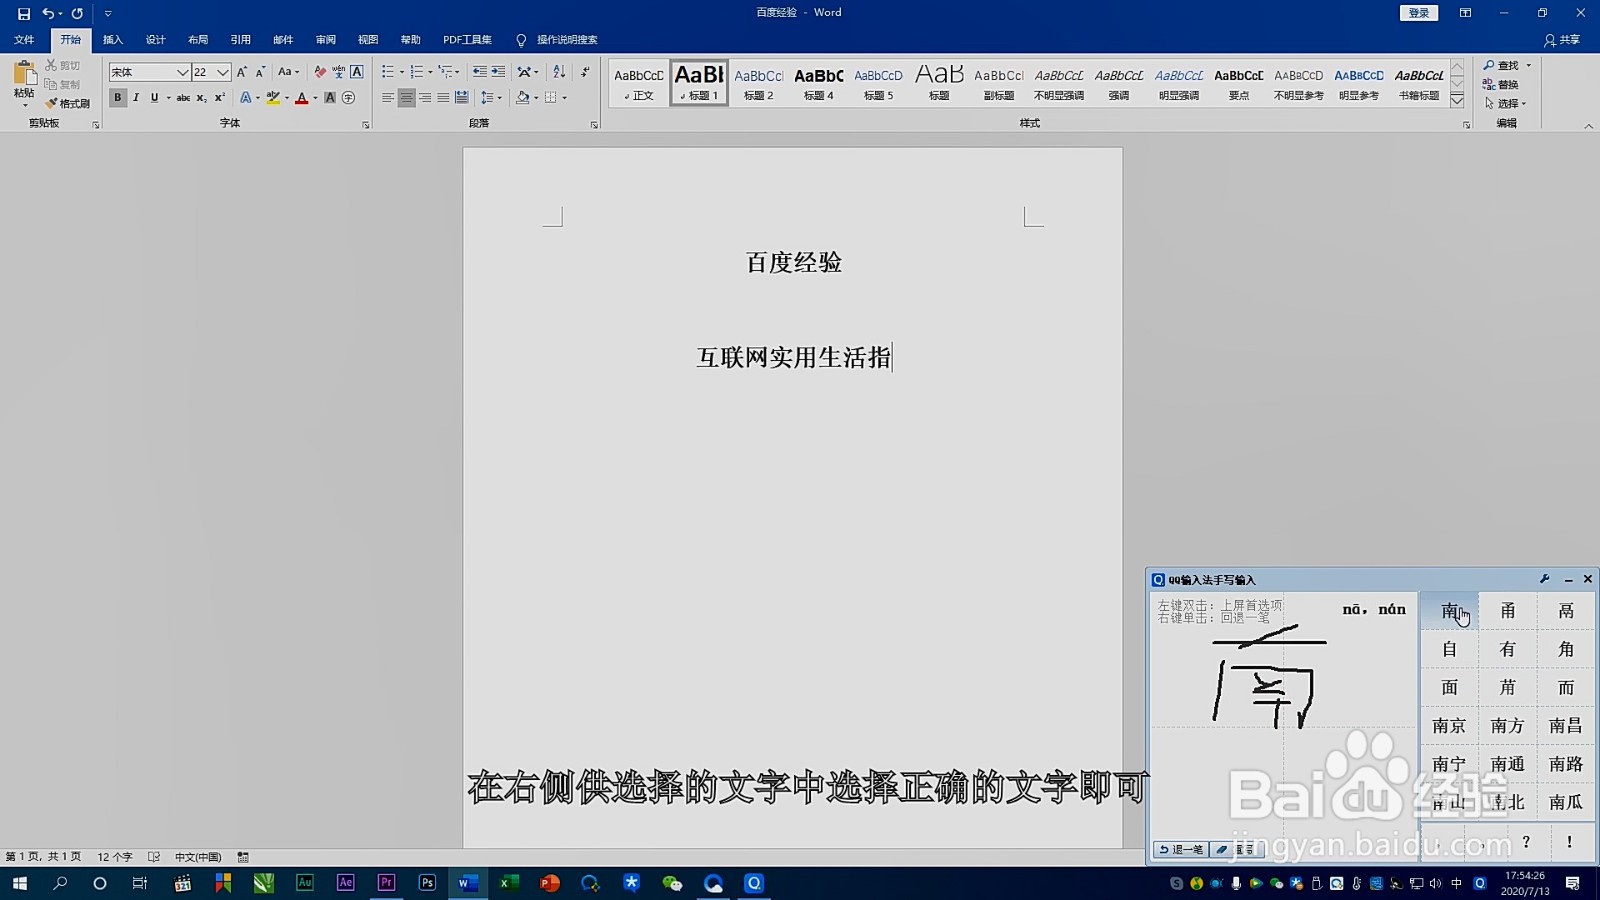1600x900 pixels.
Task: Expand the styles gallery
Action: click(1457, 101)
